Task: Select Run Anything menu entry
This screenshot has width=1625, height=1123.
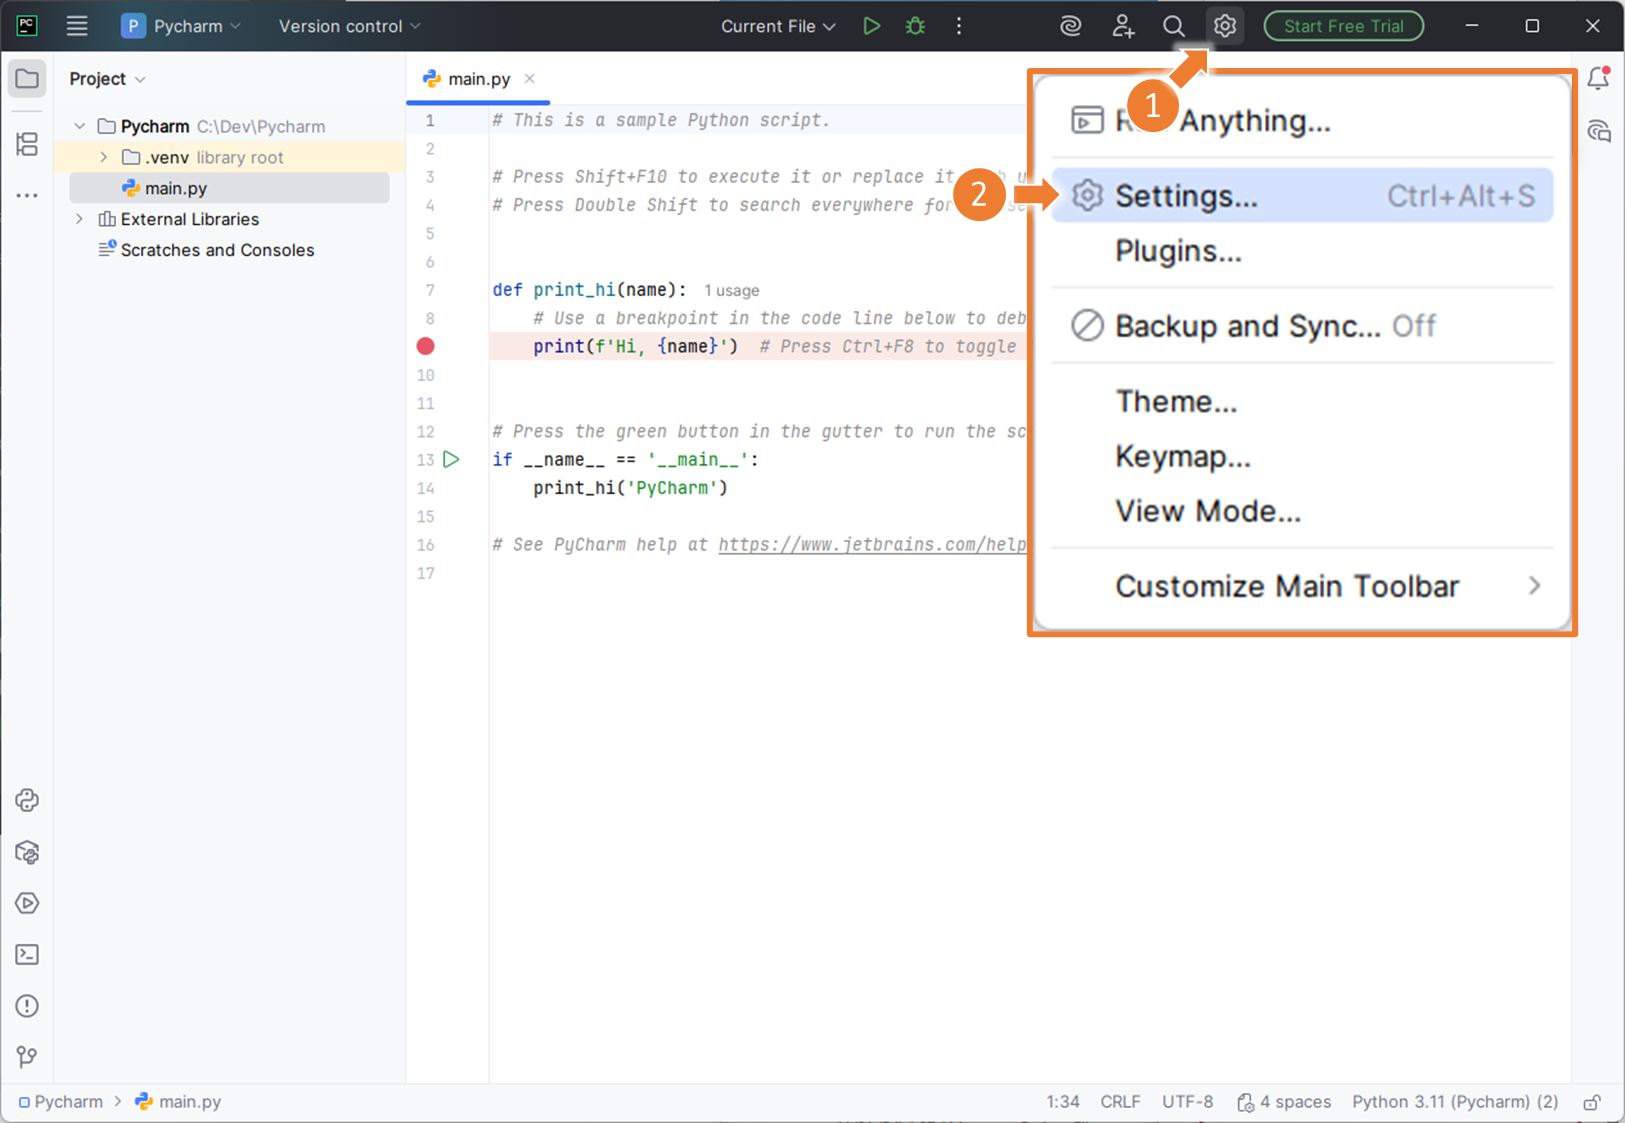Action: click(1302, 121)
